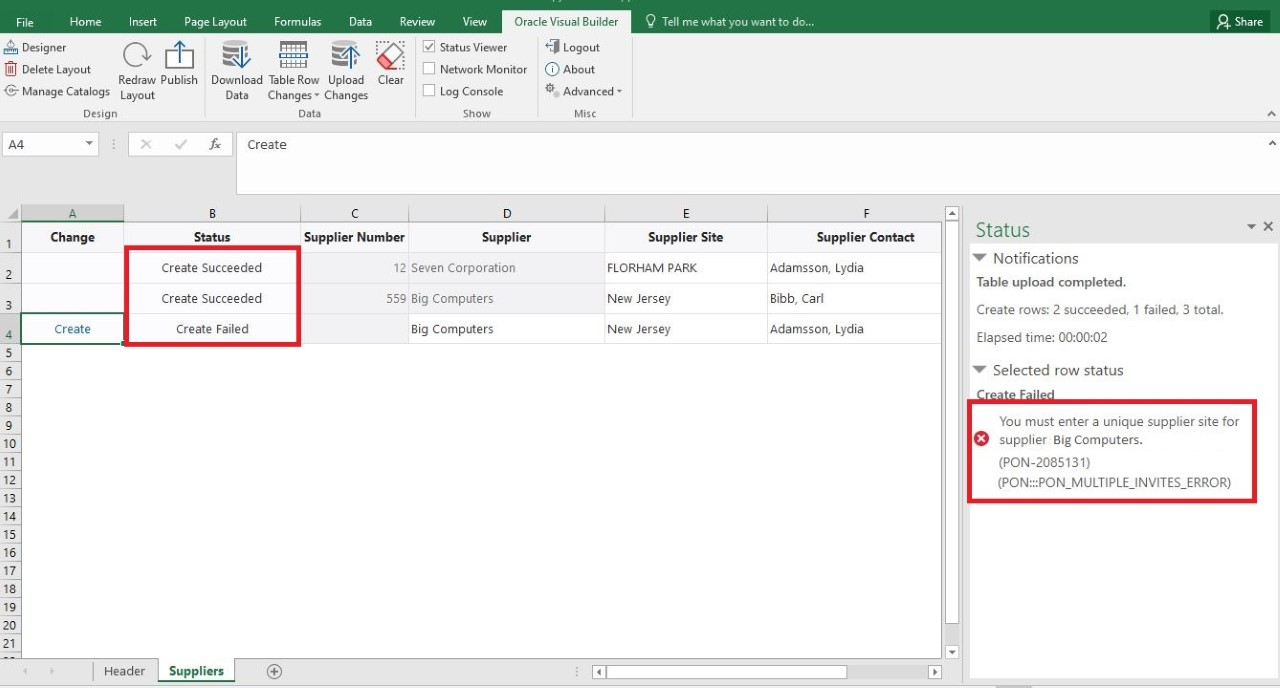This screenshot has height=688, width=1280.
Task: Open the Designer tool
Action: 36,47
